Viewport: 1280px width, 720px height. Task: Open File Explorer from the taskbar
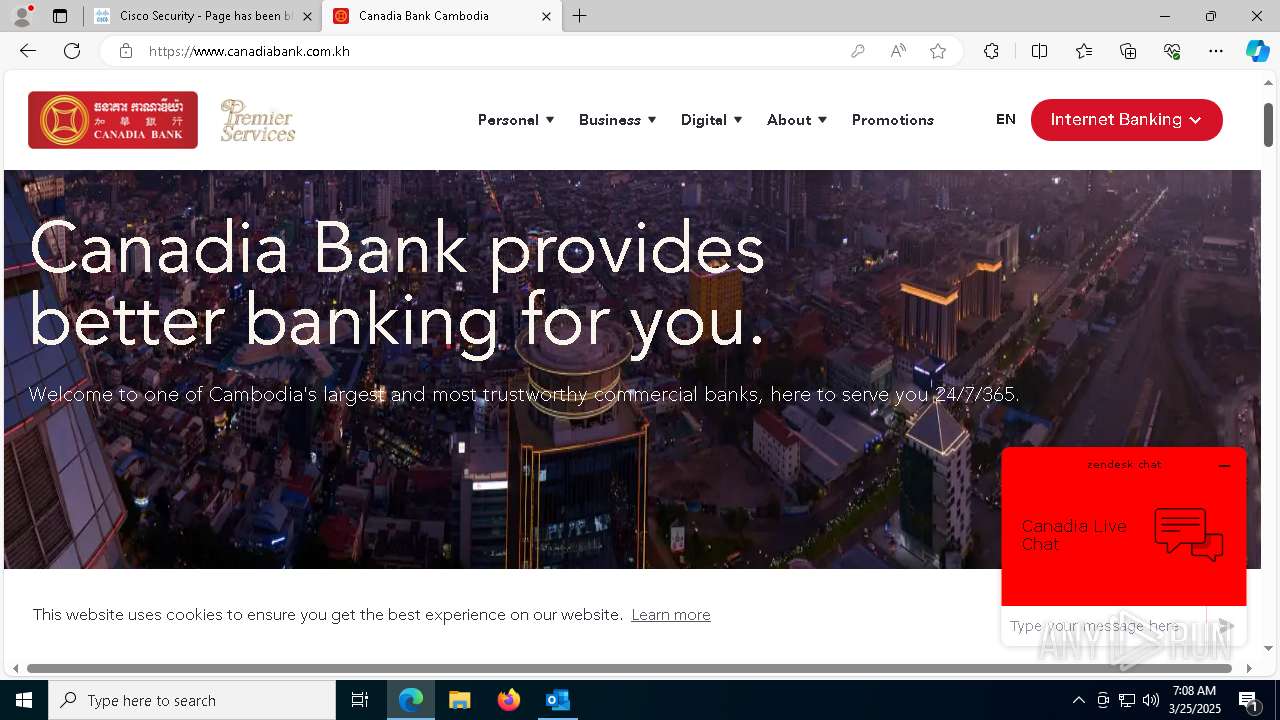pyautogui.click(x=459, y=700)
